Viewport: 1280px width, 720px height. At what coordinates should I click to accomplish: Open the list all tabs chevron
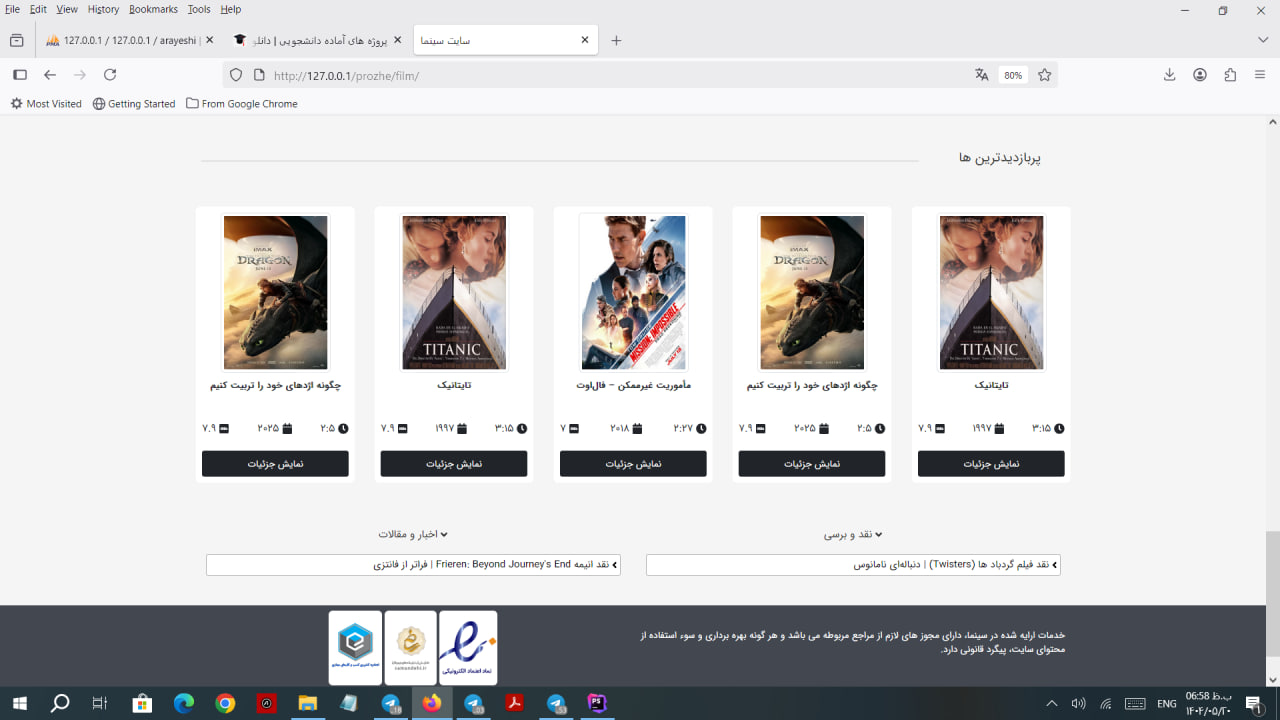1263,40
